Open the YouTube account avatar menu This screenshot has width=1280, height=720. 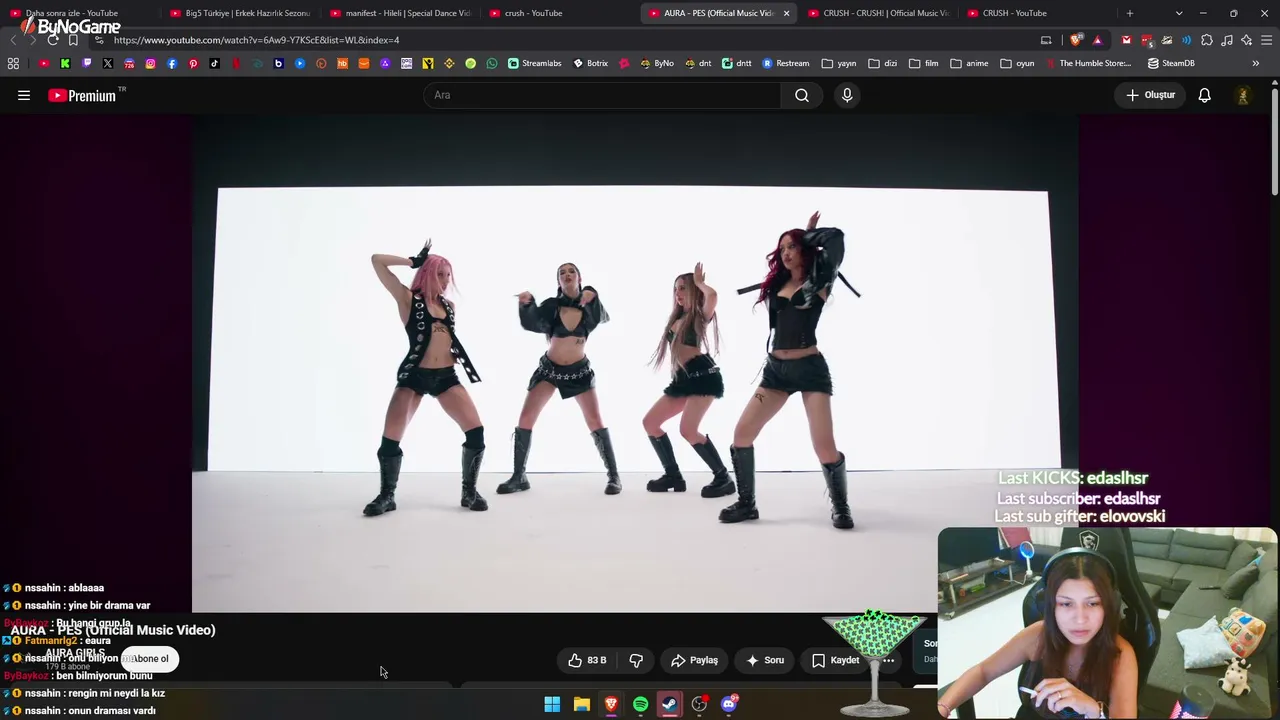(1243, 95)
